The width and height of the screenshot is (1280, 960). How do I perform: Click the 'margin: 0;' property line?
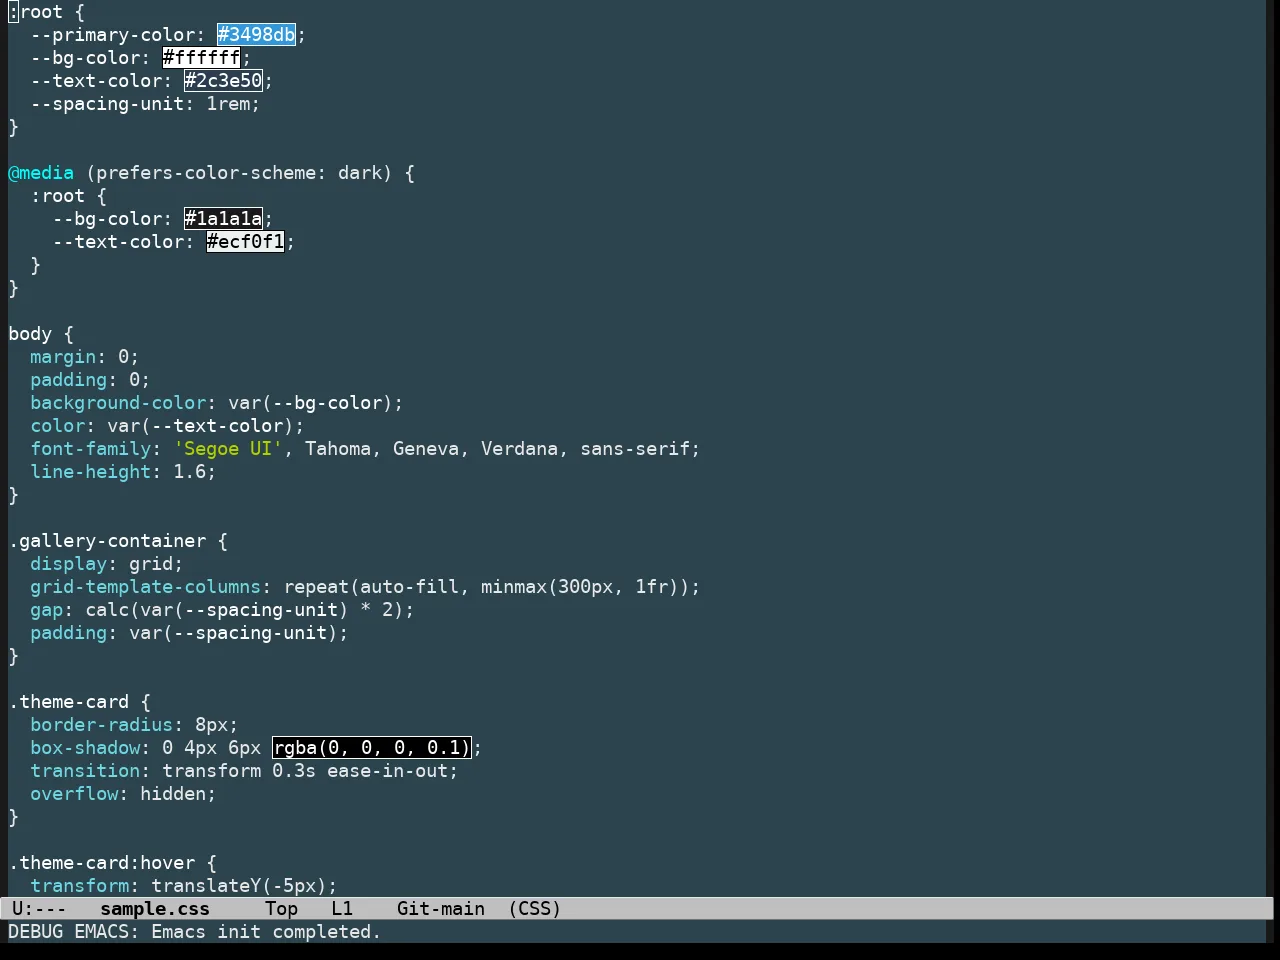(x=85, y=357)
